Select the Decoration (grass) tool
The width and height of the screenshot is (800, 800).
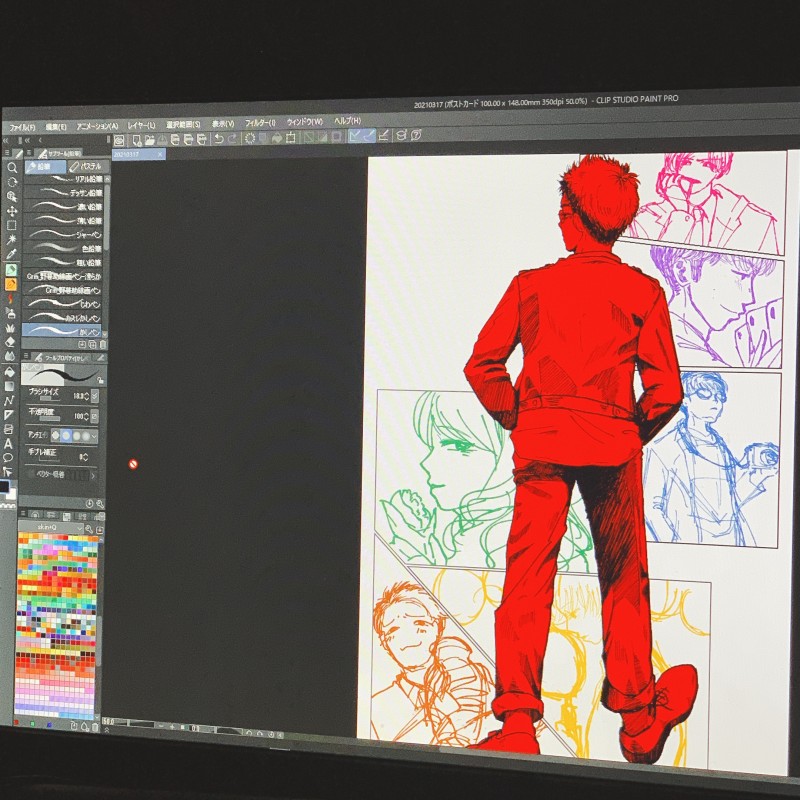click(10, 328)
